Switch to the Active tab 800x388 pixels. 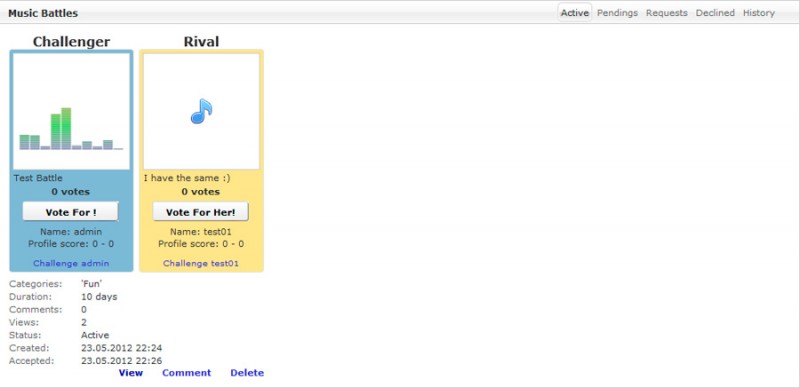tap(574, 13)
